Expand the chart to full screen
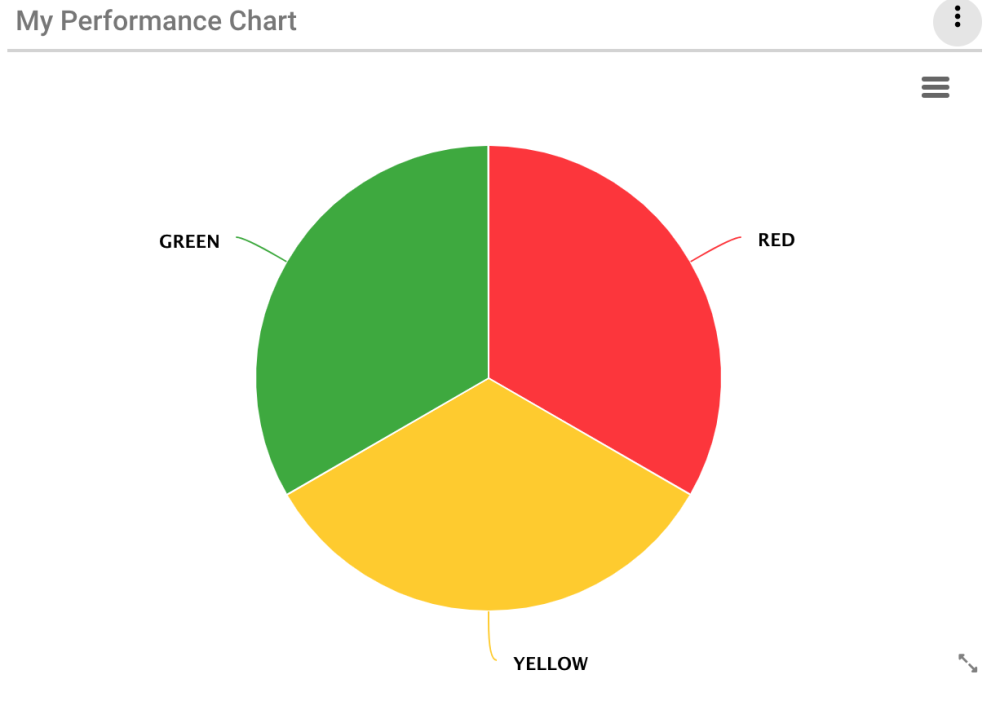Viewport: 1000px width, 701px height. pos(967,663)
